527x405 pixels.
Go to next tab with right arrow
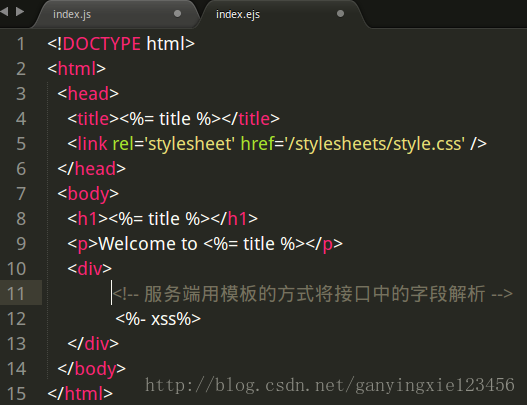(x=20, y=12)
